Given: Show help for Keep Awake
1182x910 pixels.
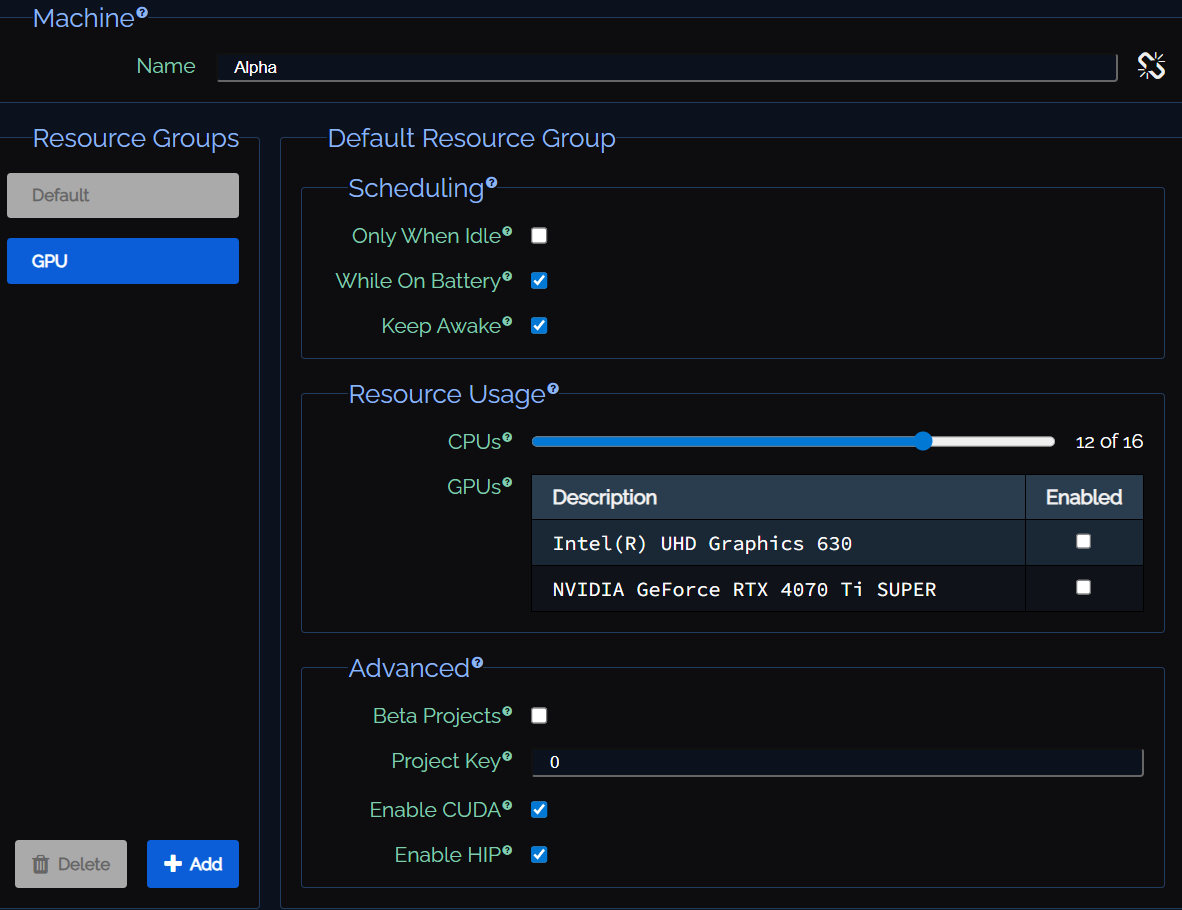Looking at the screenshot, I should 507,322.
